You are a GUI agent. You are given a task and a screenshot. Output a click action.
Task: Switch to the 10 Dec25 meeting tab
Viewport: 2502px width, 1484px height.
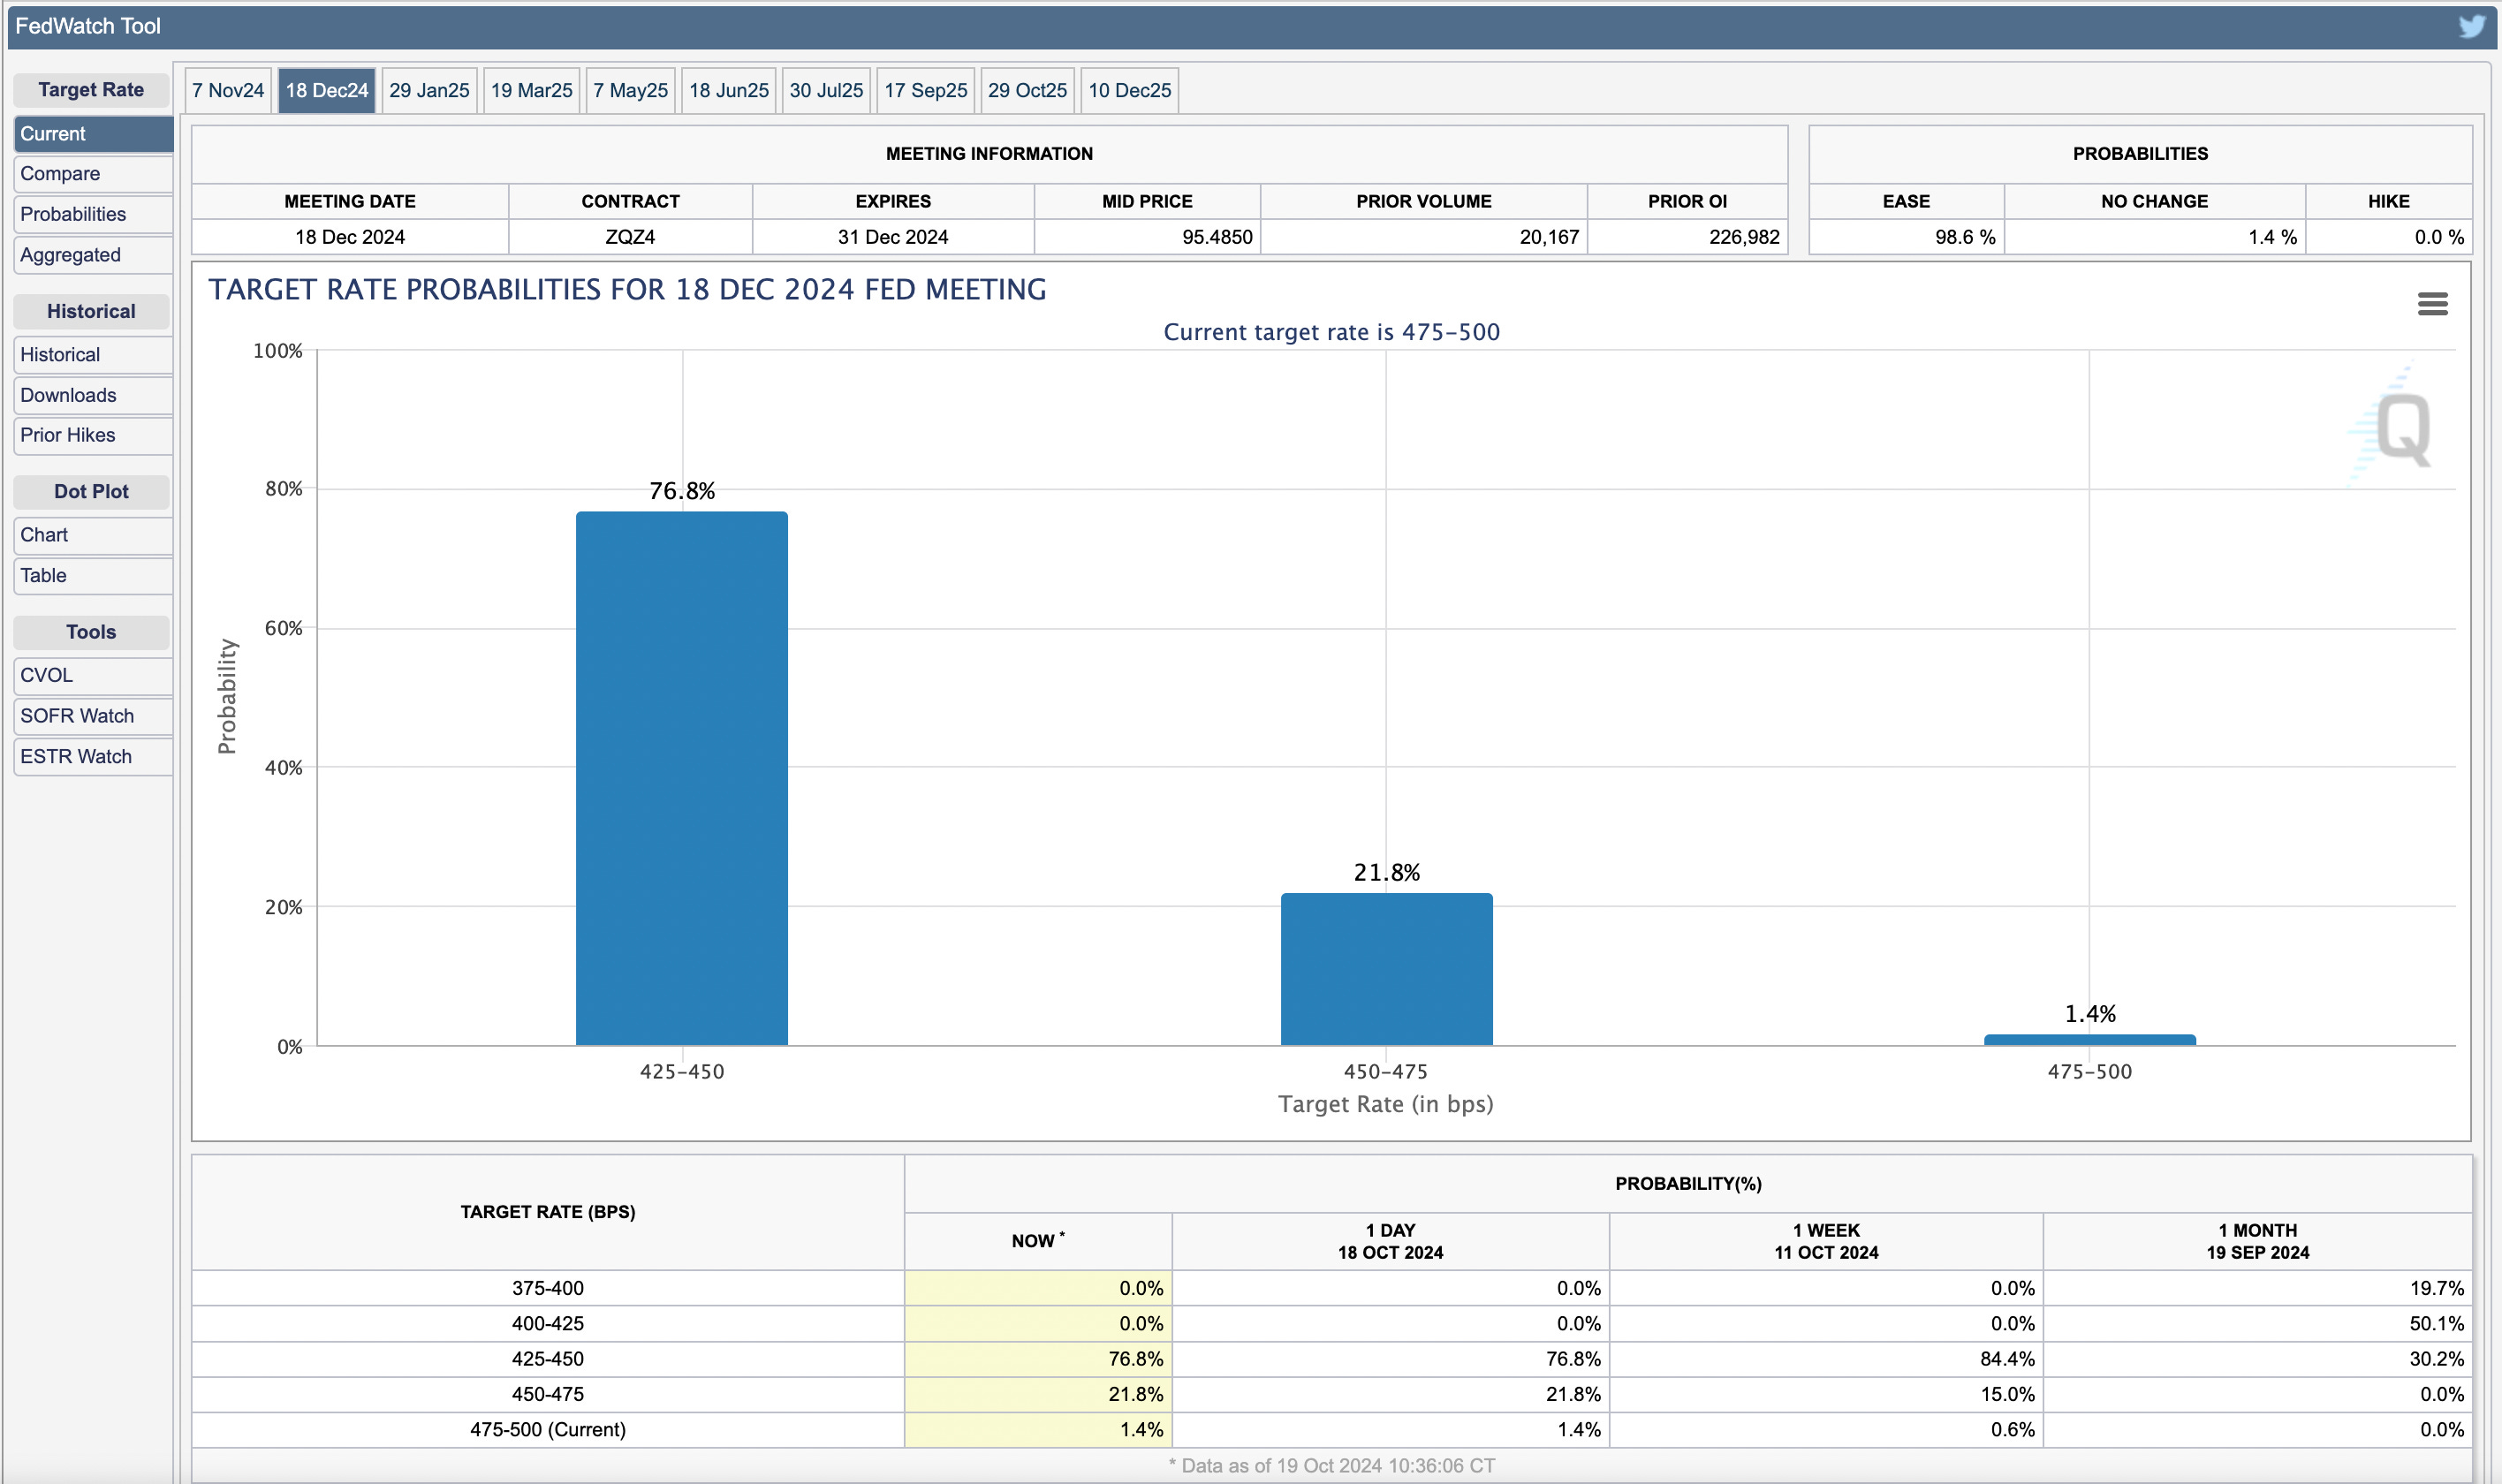tap(1129, 90)
